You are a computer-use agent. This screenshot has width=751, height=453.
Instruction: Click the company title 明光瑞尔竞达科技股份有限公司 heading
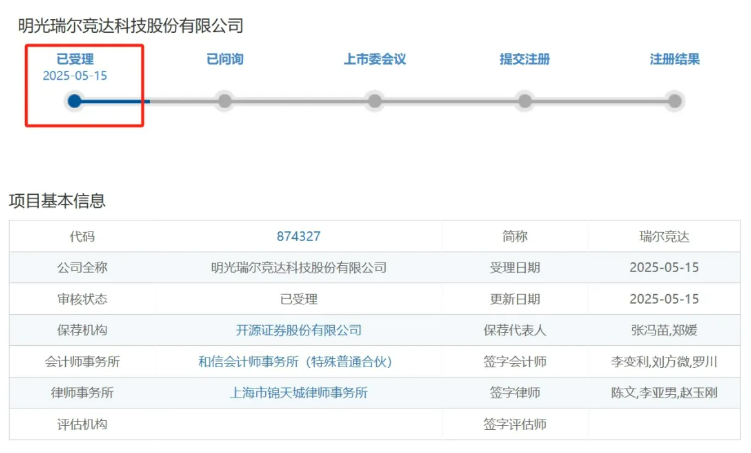coord(131,26)
